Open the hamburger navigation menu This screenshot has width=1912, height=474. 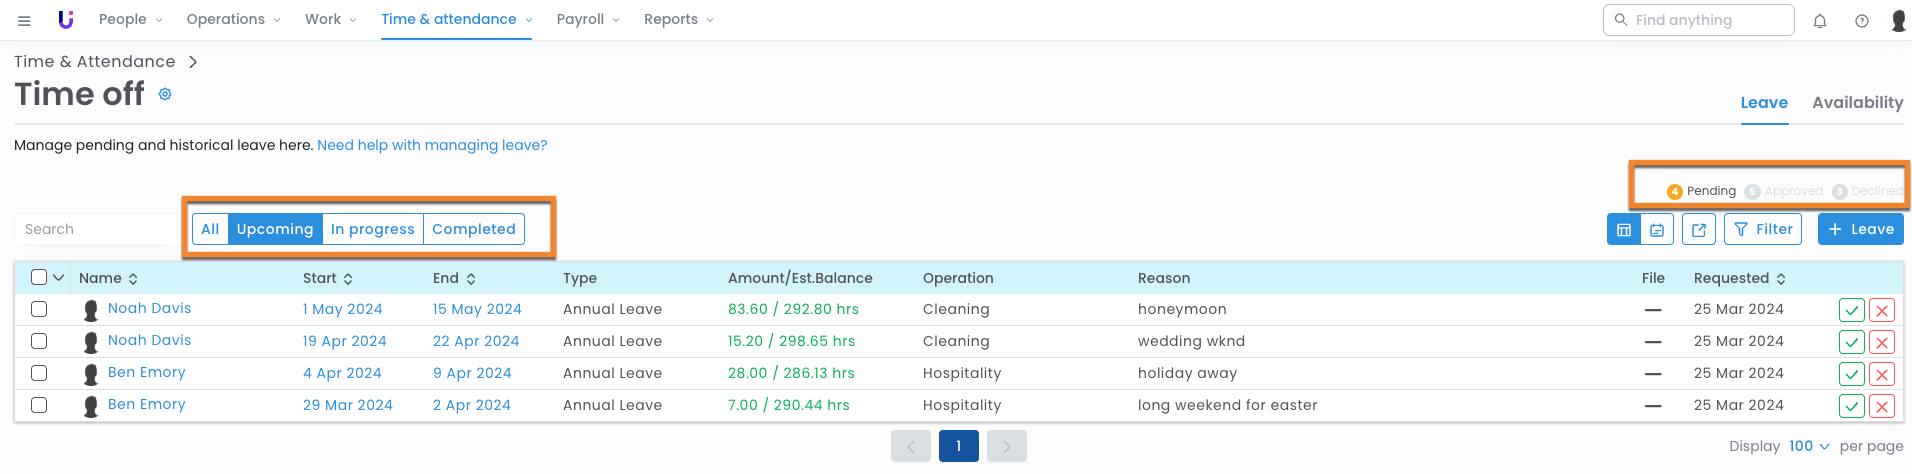(24, 20)
